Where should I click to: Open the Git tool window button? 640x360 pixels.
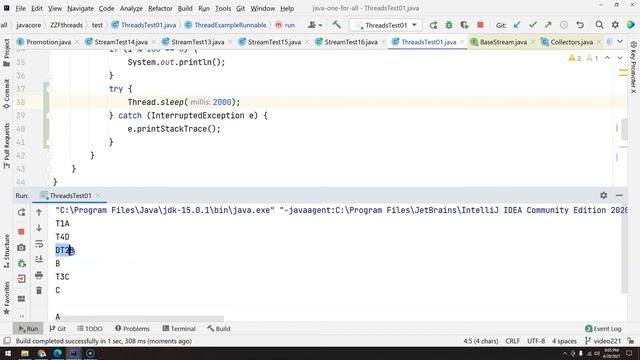point(58,329)
